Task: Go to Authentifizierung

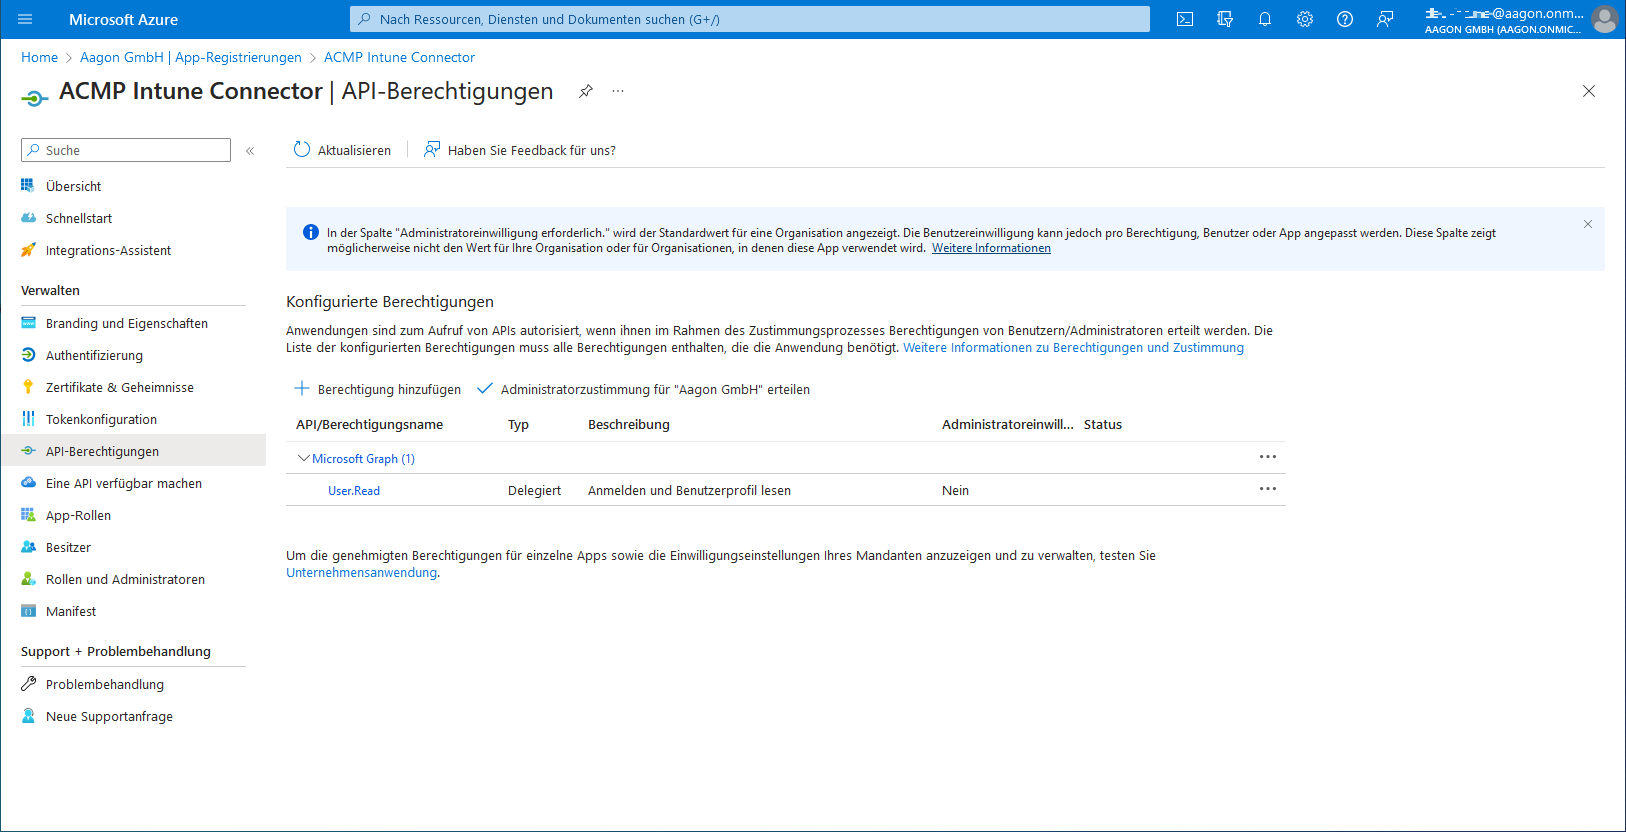Action: click(x=94, y=355)
